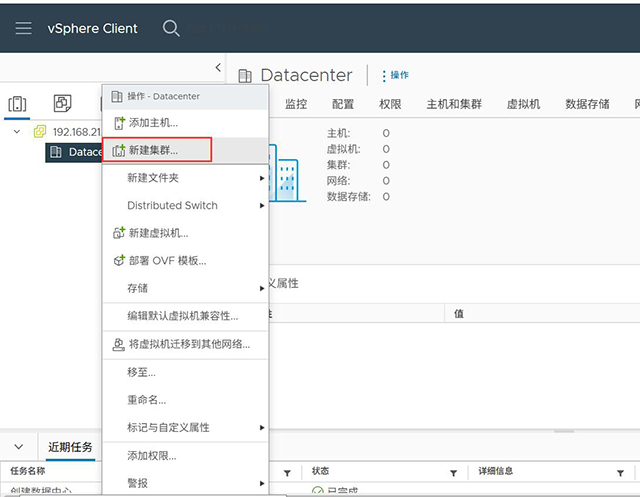
Task: Click the 数据存储: count label
Action: pyautogui.click(x=349, y=197)
